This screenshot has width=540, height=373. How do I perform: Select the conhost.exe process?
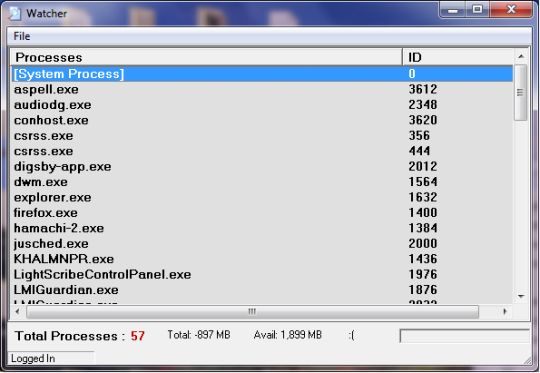tap(262, 120)
